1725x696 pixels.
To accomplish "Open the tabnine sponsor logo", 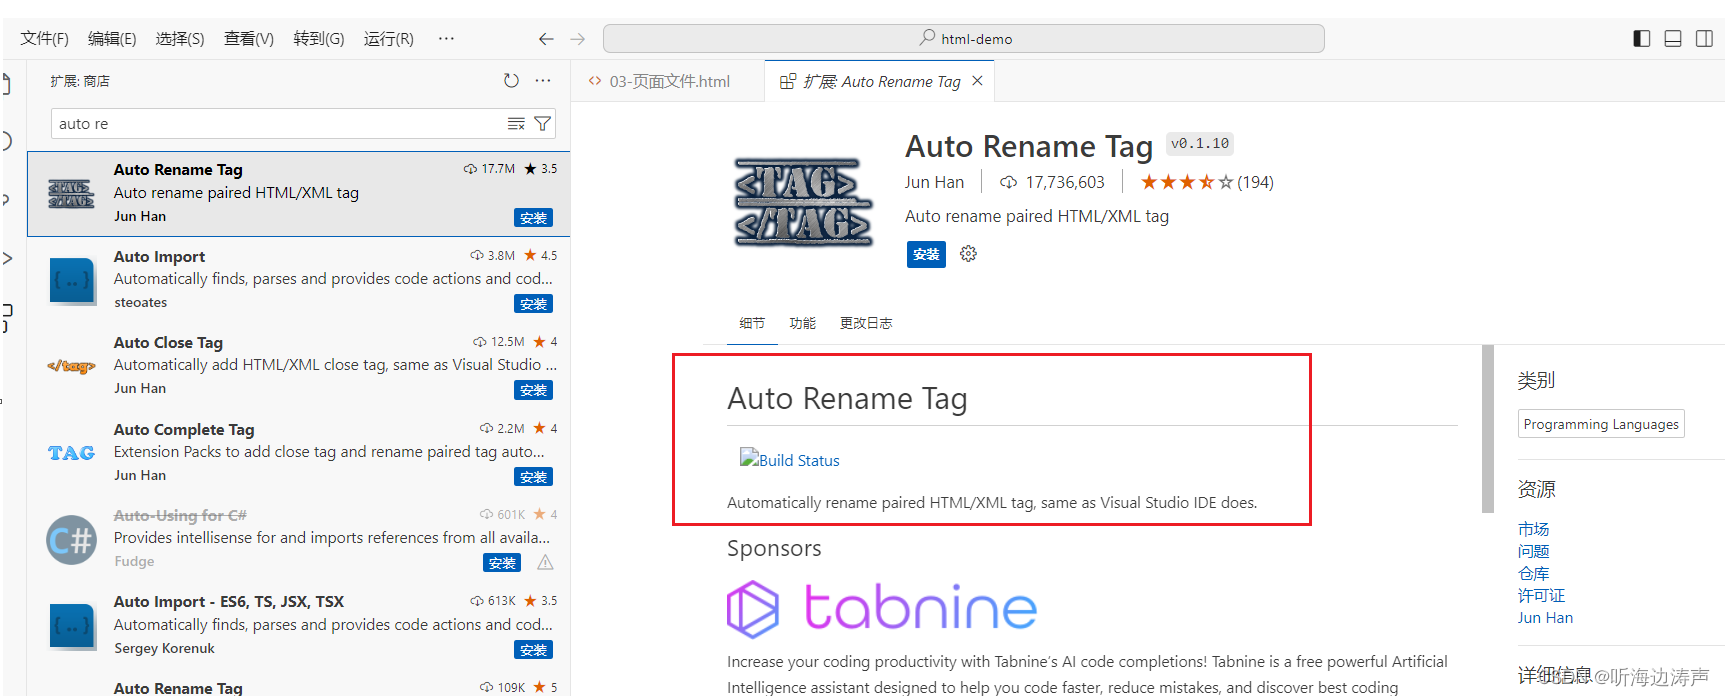I will click(x=882, y=608).
